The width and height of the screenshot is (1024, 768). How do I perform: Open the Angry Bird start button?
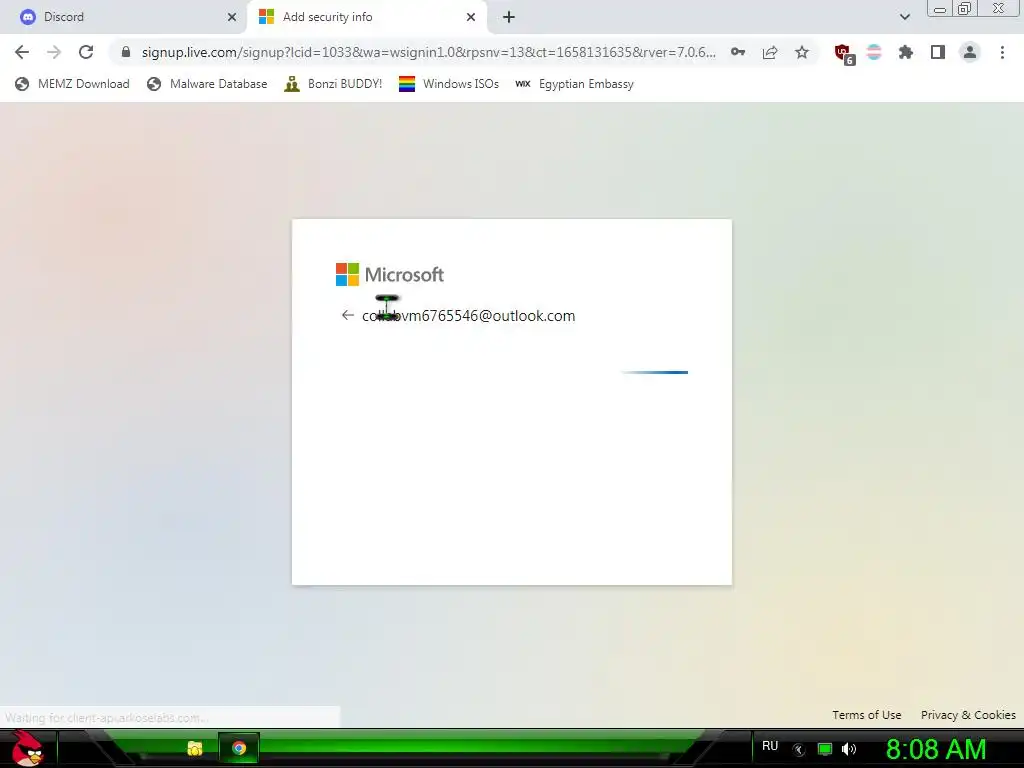click(x=27, y=748)
